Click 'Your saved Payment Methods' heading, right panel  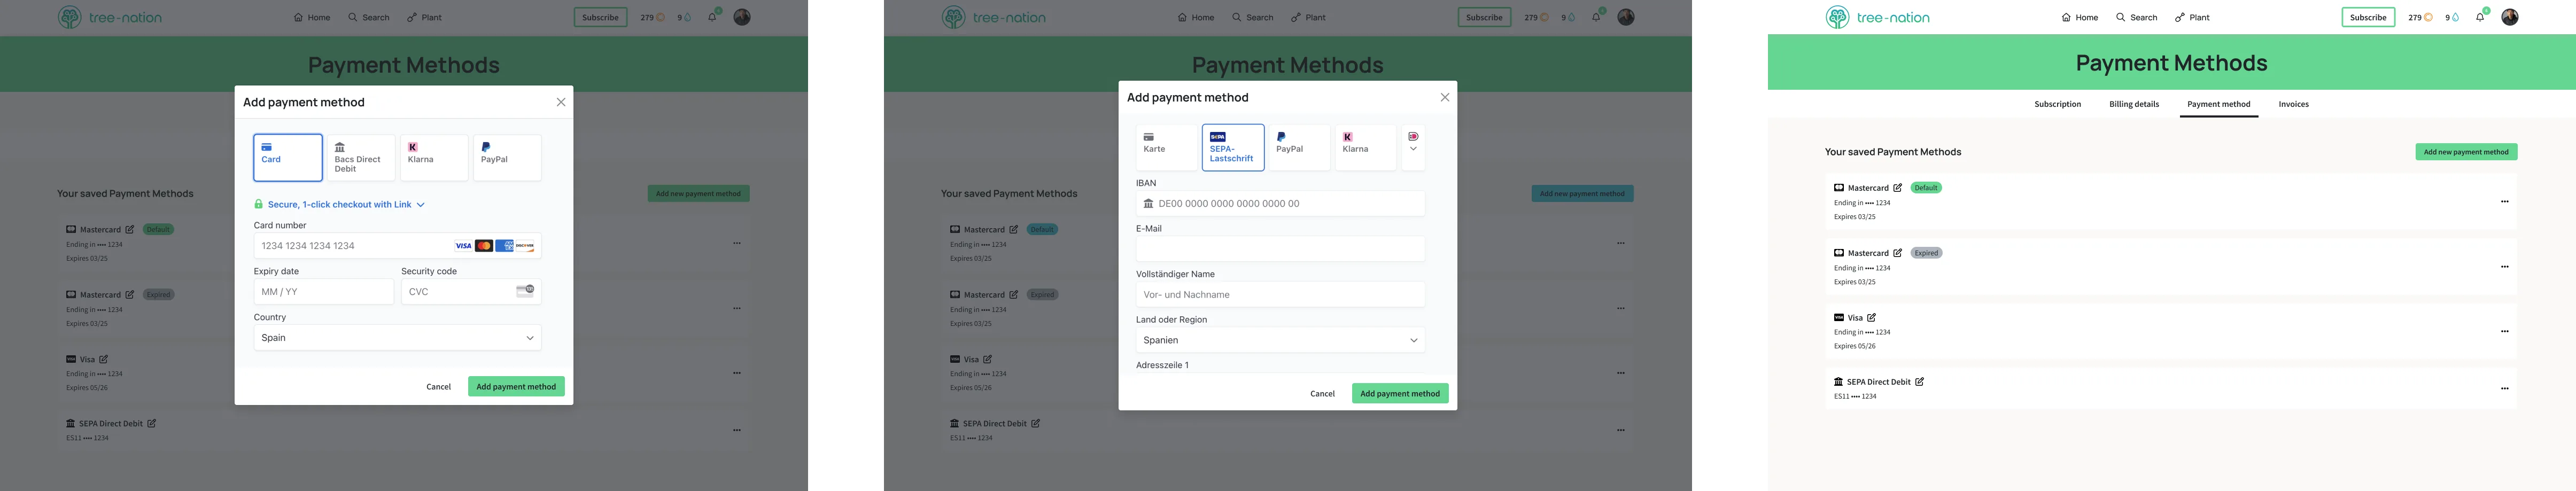[1892, 152]
